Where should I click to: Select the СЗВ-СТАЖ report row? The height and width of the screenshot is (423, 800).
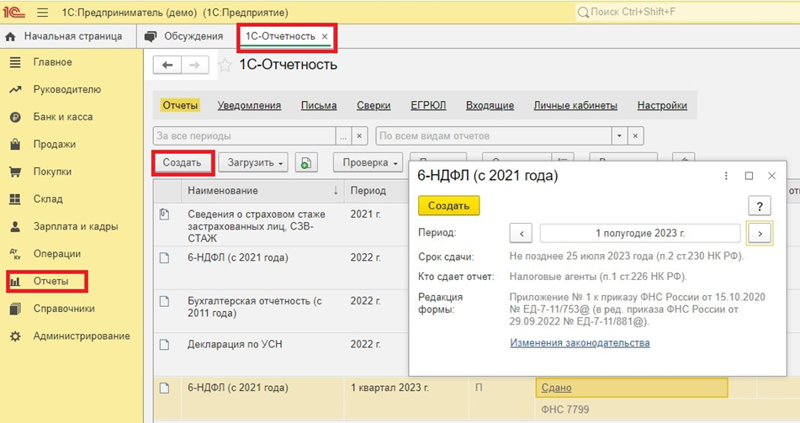point(281,226)
